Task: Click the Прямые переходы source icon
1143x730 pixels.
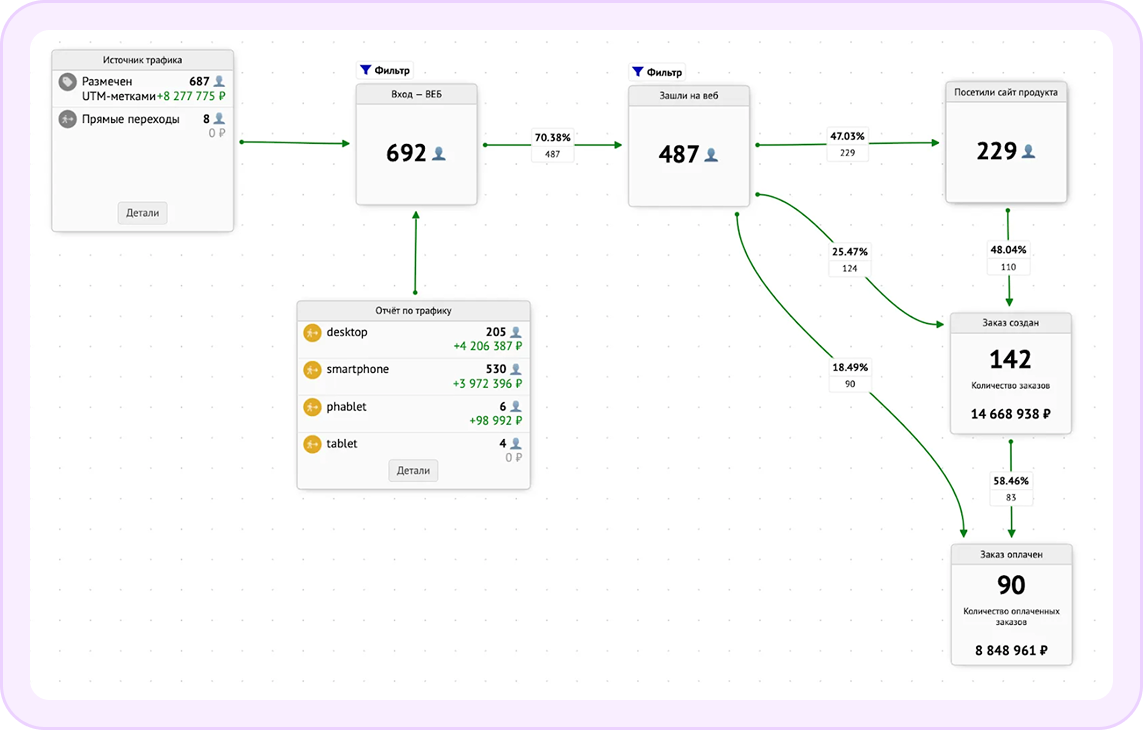Action: [x=67, y=119]
